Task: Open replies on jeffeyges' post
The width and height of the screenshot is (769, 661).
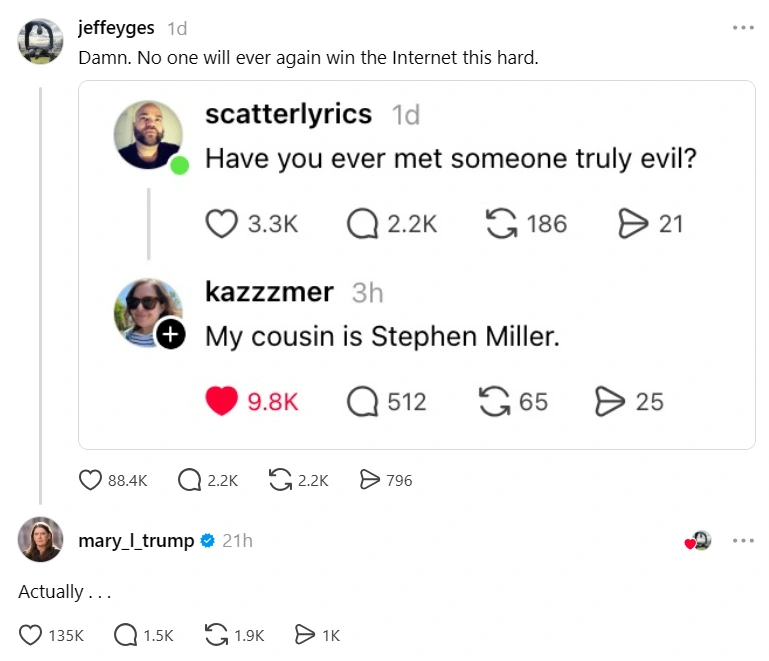Action: click(189, 481)
